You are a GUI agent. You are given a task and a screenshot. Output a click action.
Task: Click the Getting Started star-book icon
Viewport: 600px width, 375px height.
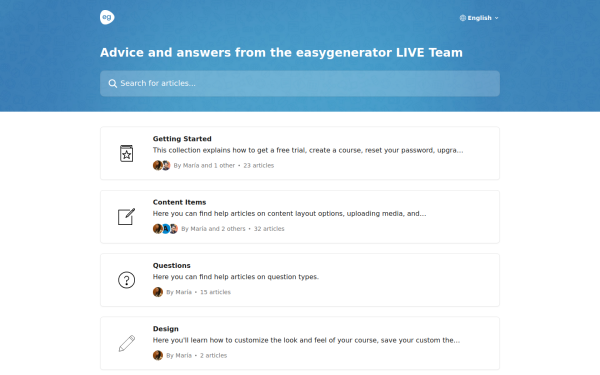click(x=126, y=153)
